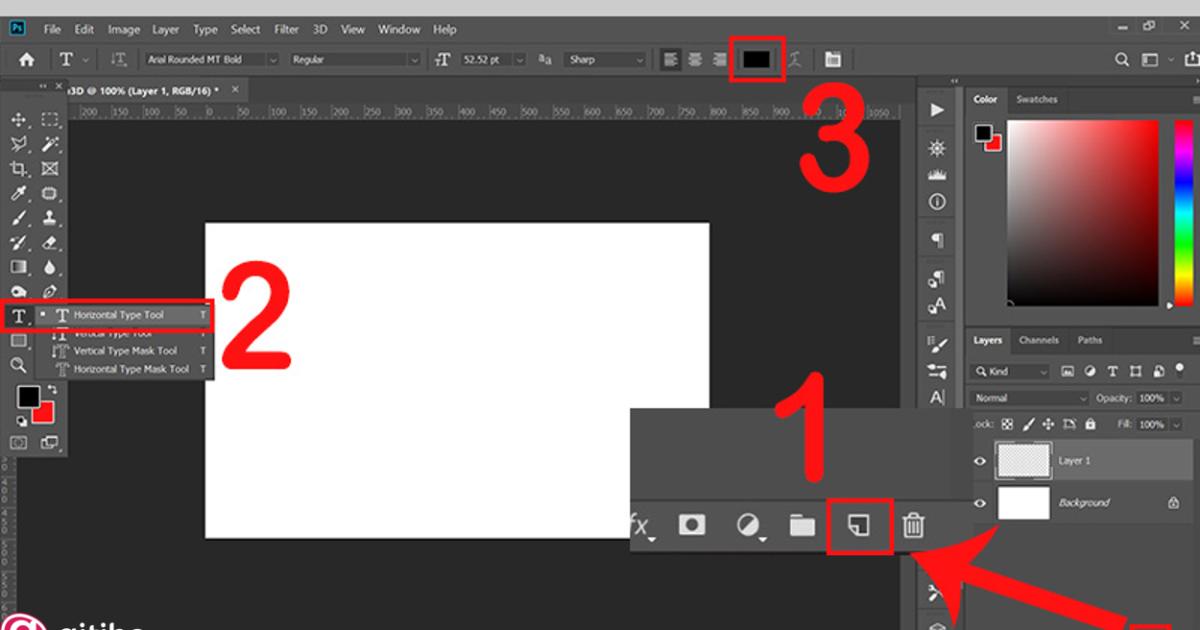Open the Window menu
Screen dimensions: 1200x630
point(399,29)
